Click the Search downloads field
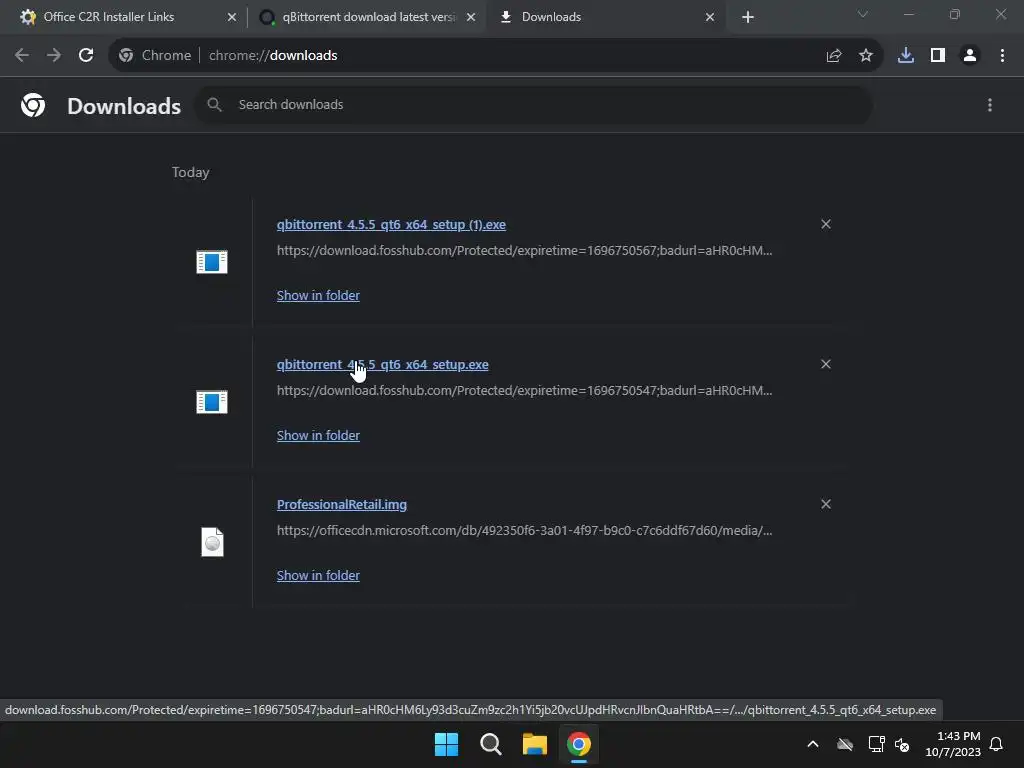 click(533, 104)
